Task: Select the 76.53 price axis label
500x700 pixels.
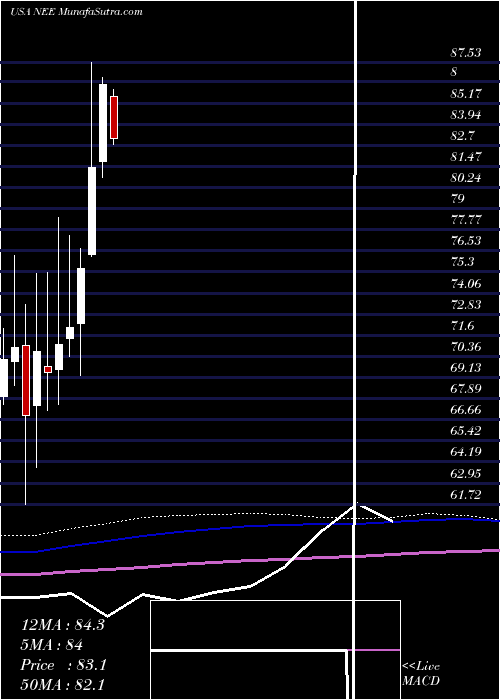Action: [x=466, y=241]
